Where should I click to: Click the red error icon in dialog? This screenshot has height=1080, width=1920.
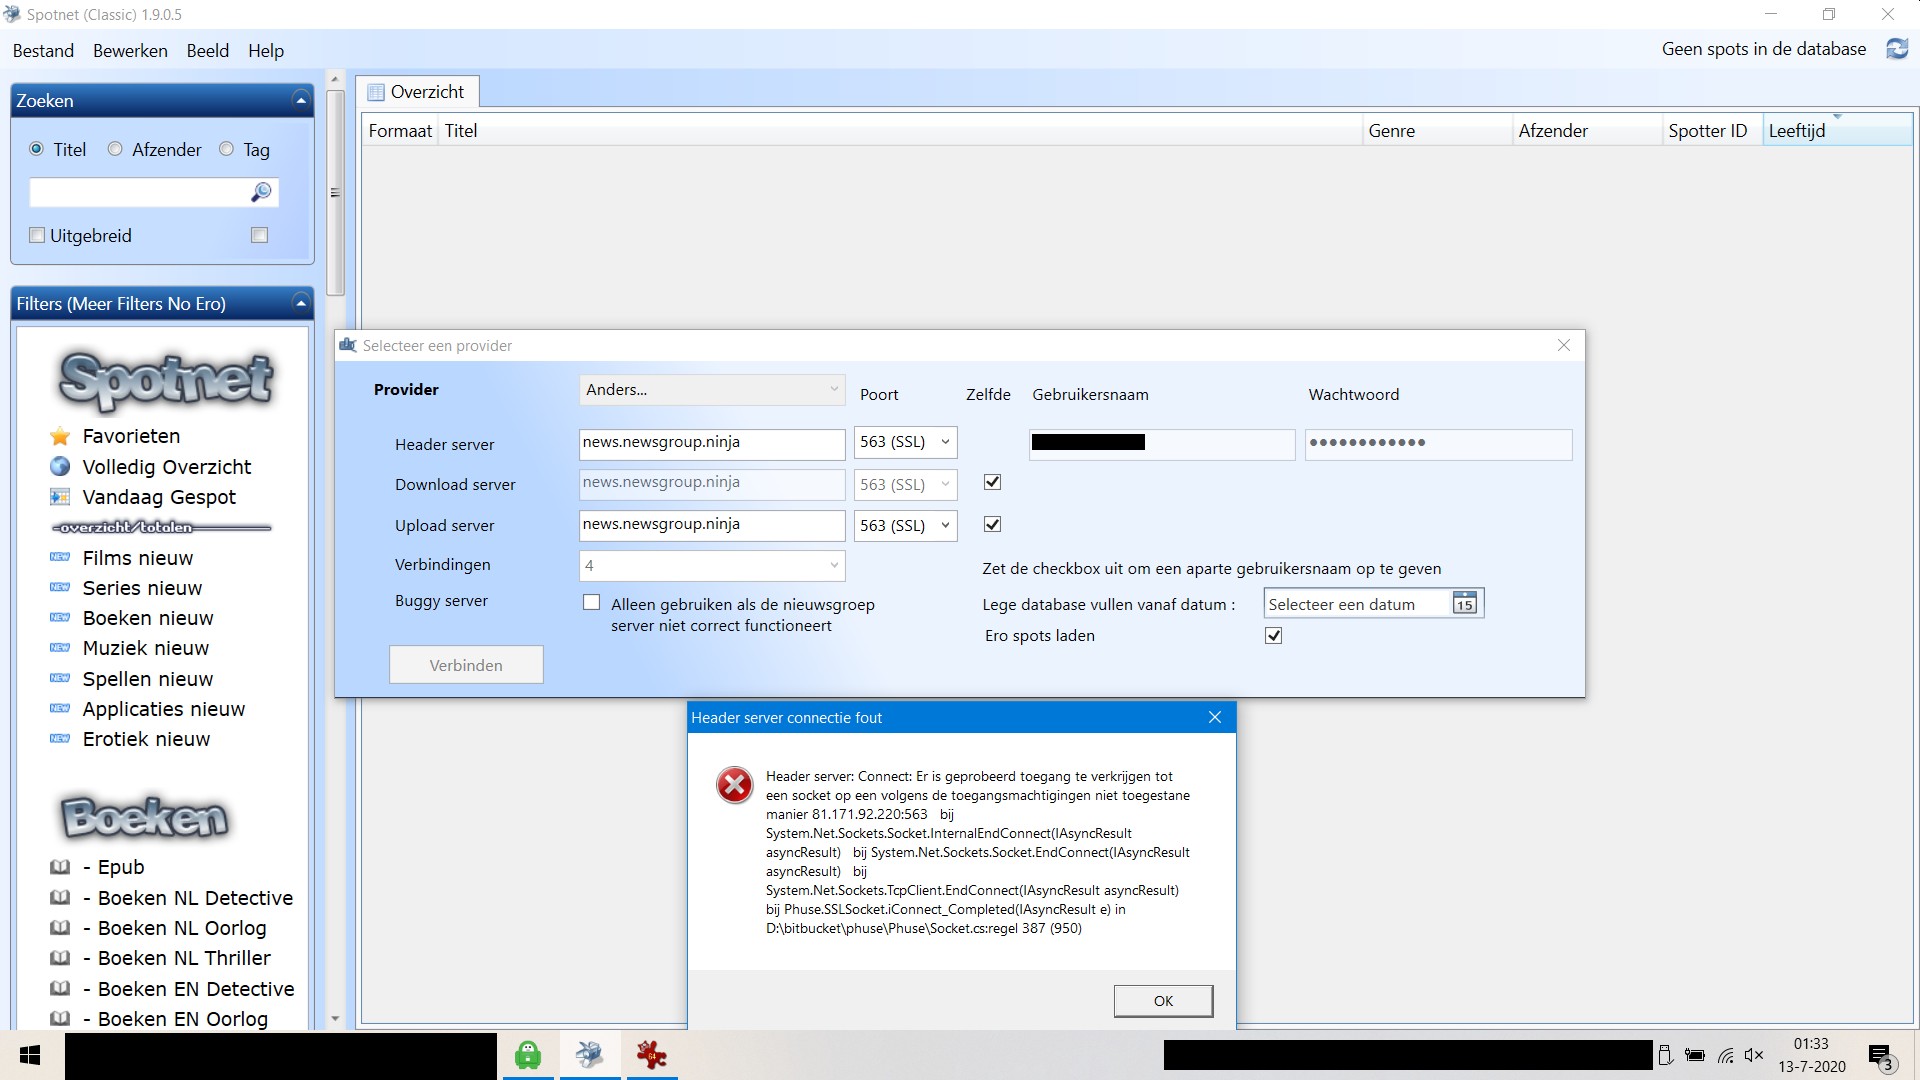(734, 785)
